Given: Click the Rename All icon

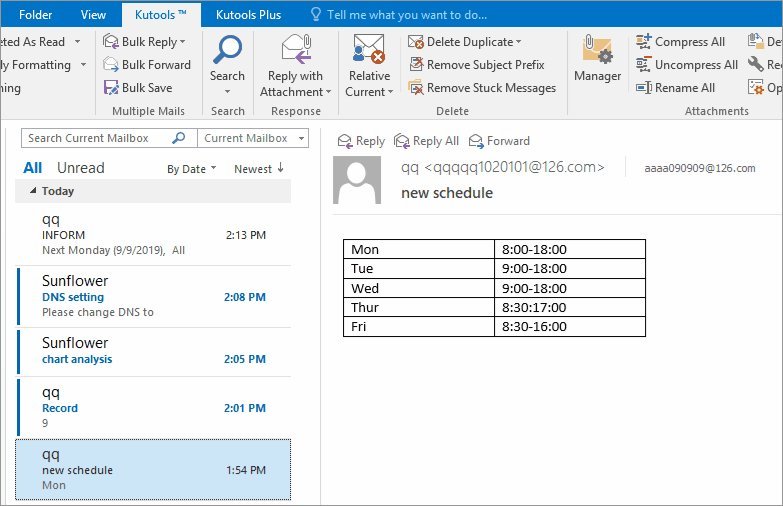Looking at the screenshot, I should coord(644,87).
